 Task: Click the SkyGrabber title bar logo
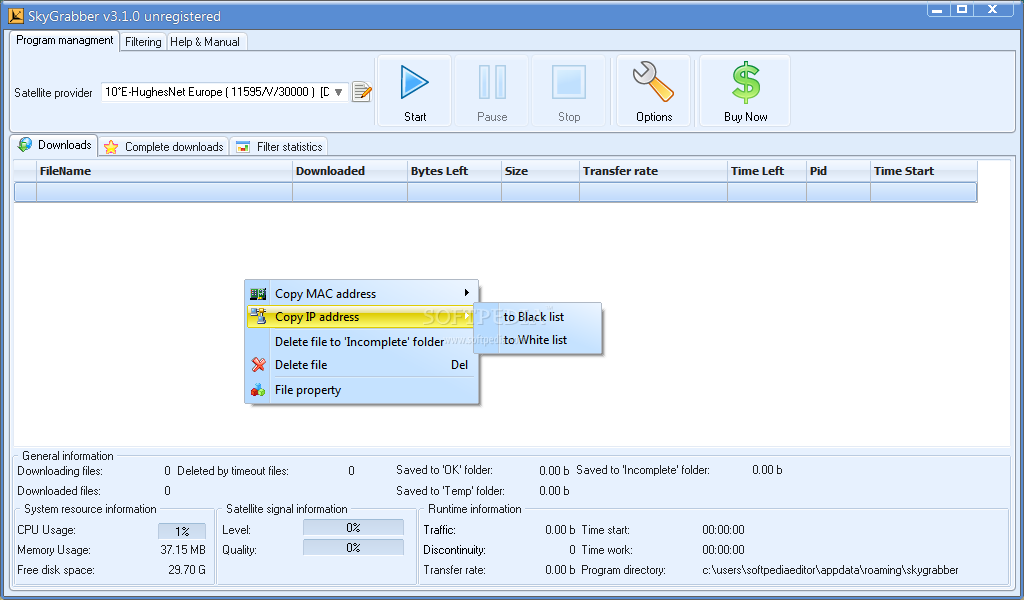pos(16,16)
